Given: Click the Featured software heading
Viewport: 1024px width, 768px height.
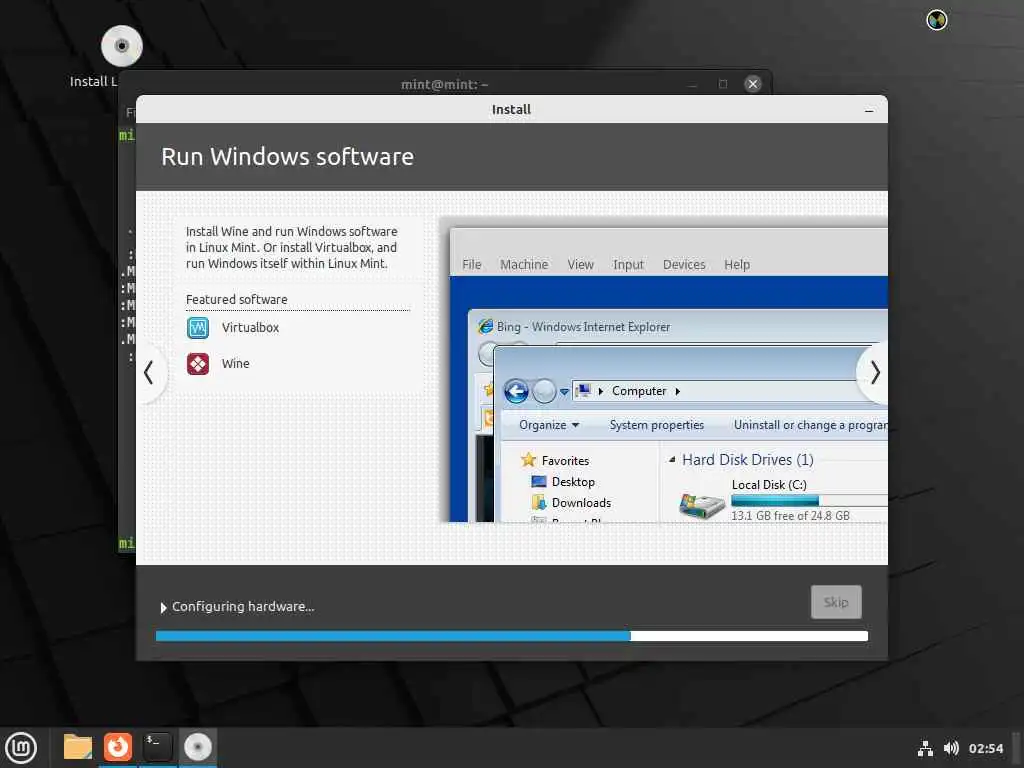Looking at the screenshot, I should 236,299.
